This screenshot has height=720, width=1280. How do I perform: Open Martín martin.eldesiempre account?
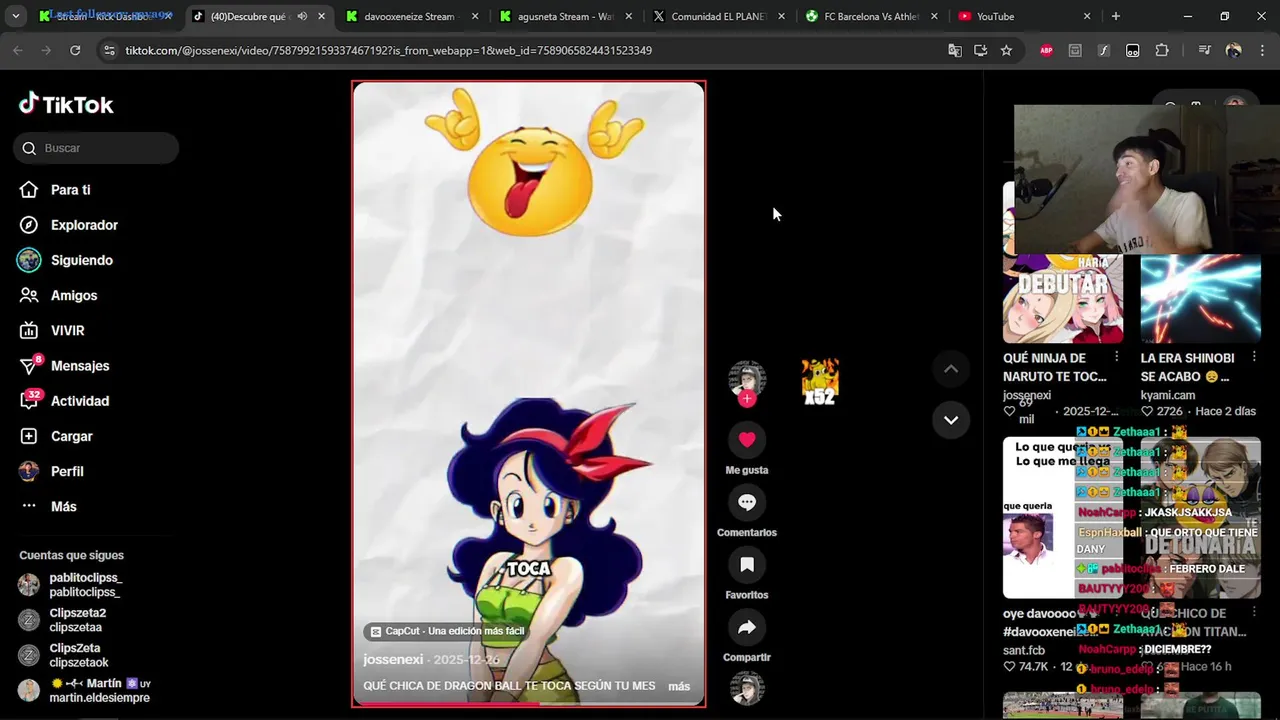(99, 690)
